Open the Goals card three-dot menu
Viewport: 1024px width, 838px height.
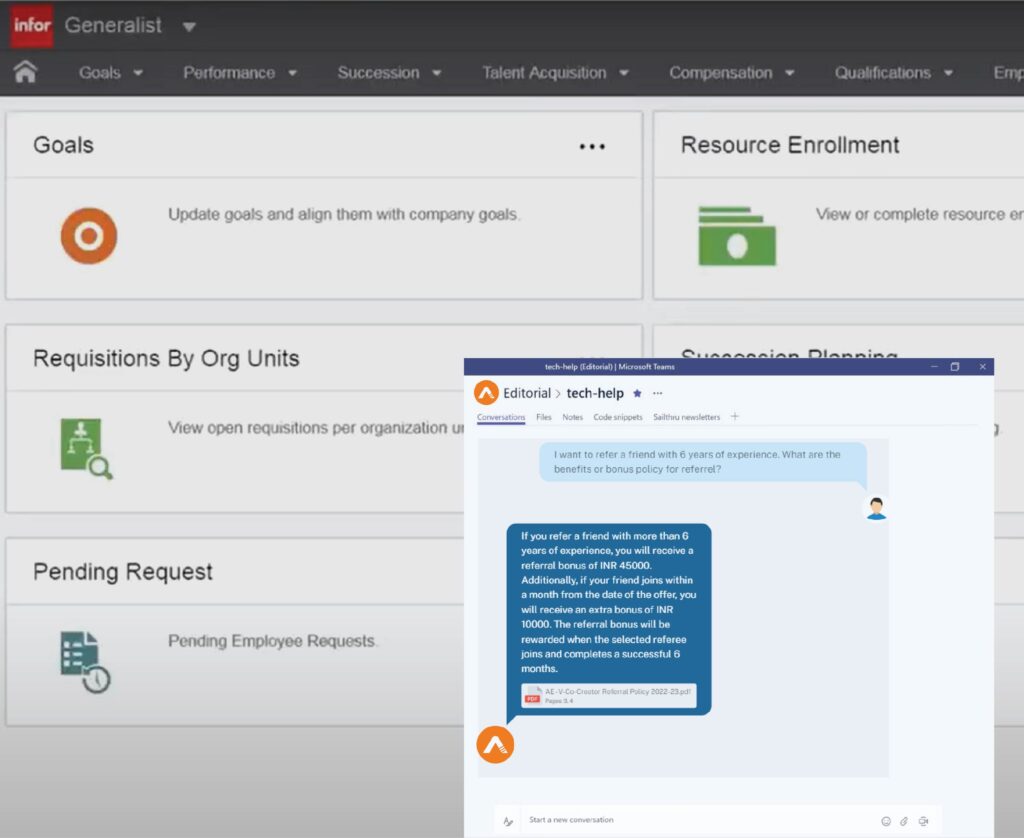click(592, 146)
